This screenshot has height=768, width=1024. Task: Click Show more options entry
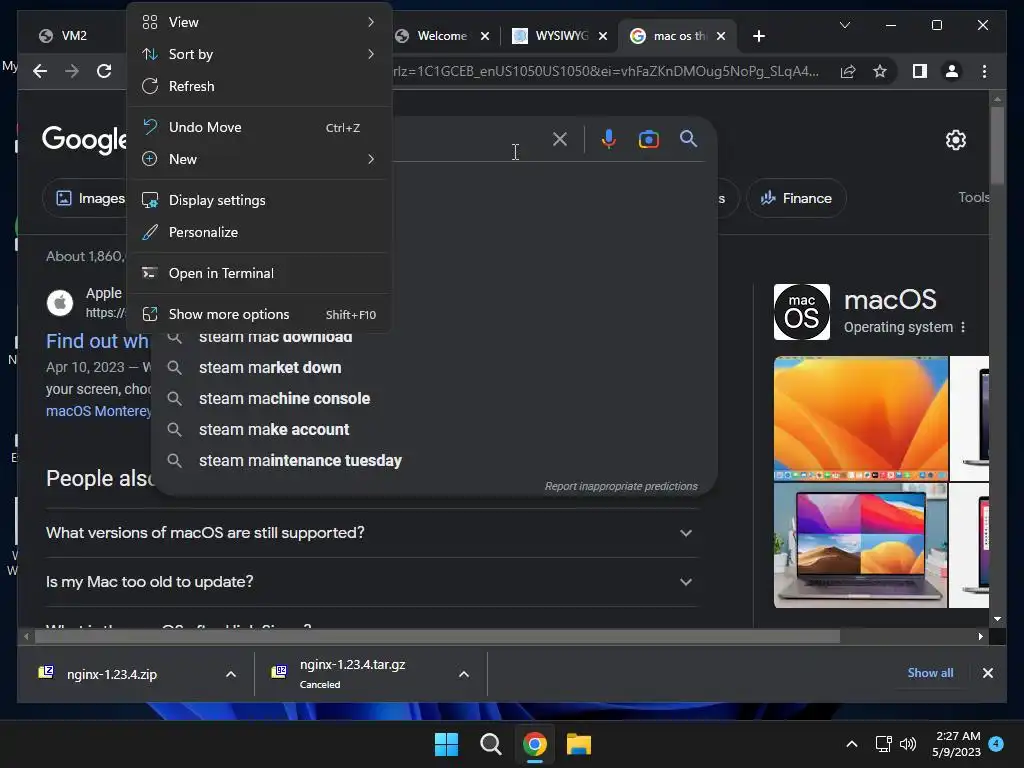point(259,315)
